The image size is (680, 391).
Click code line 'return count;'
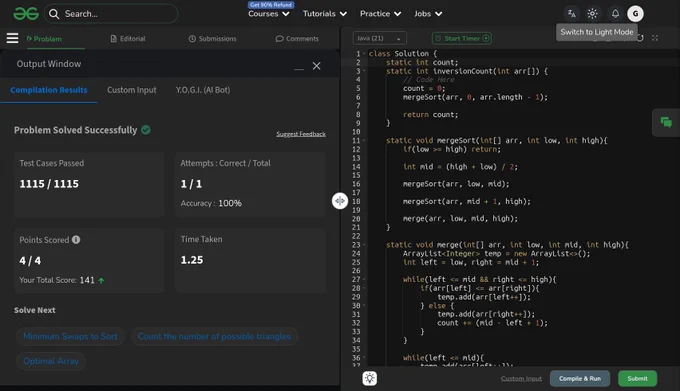pyautogui.click(x=430, y=114)
